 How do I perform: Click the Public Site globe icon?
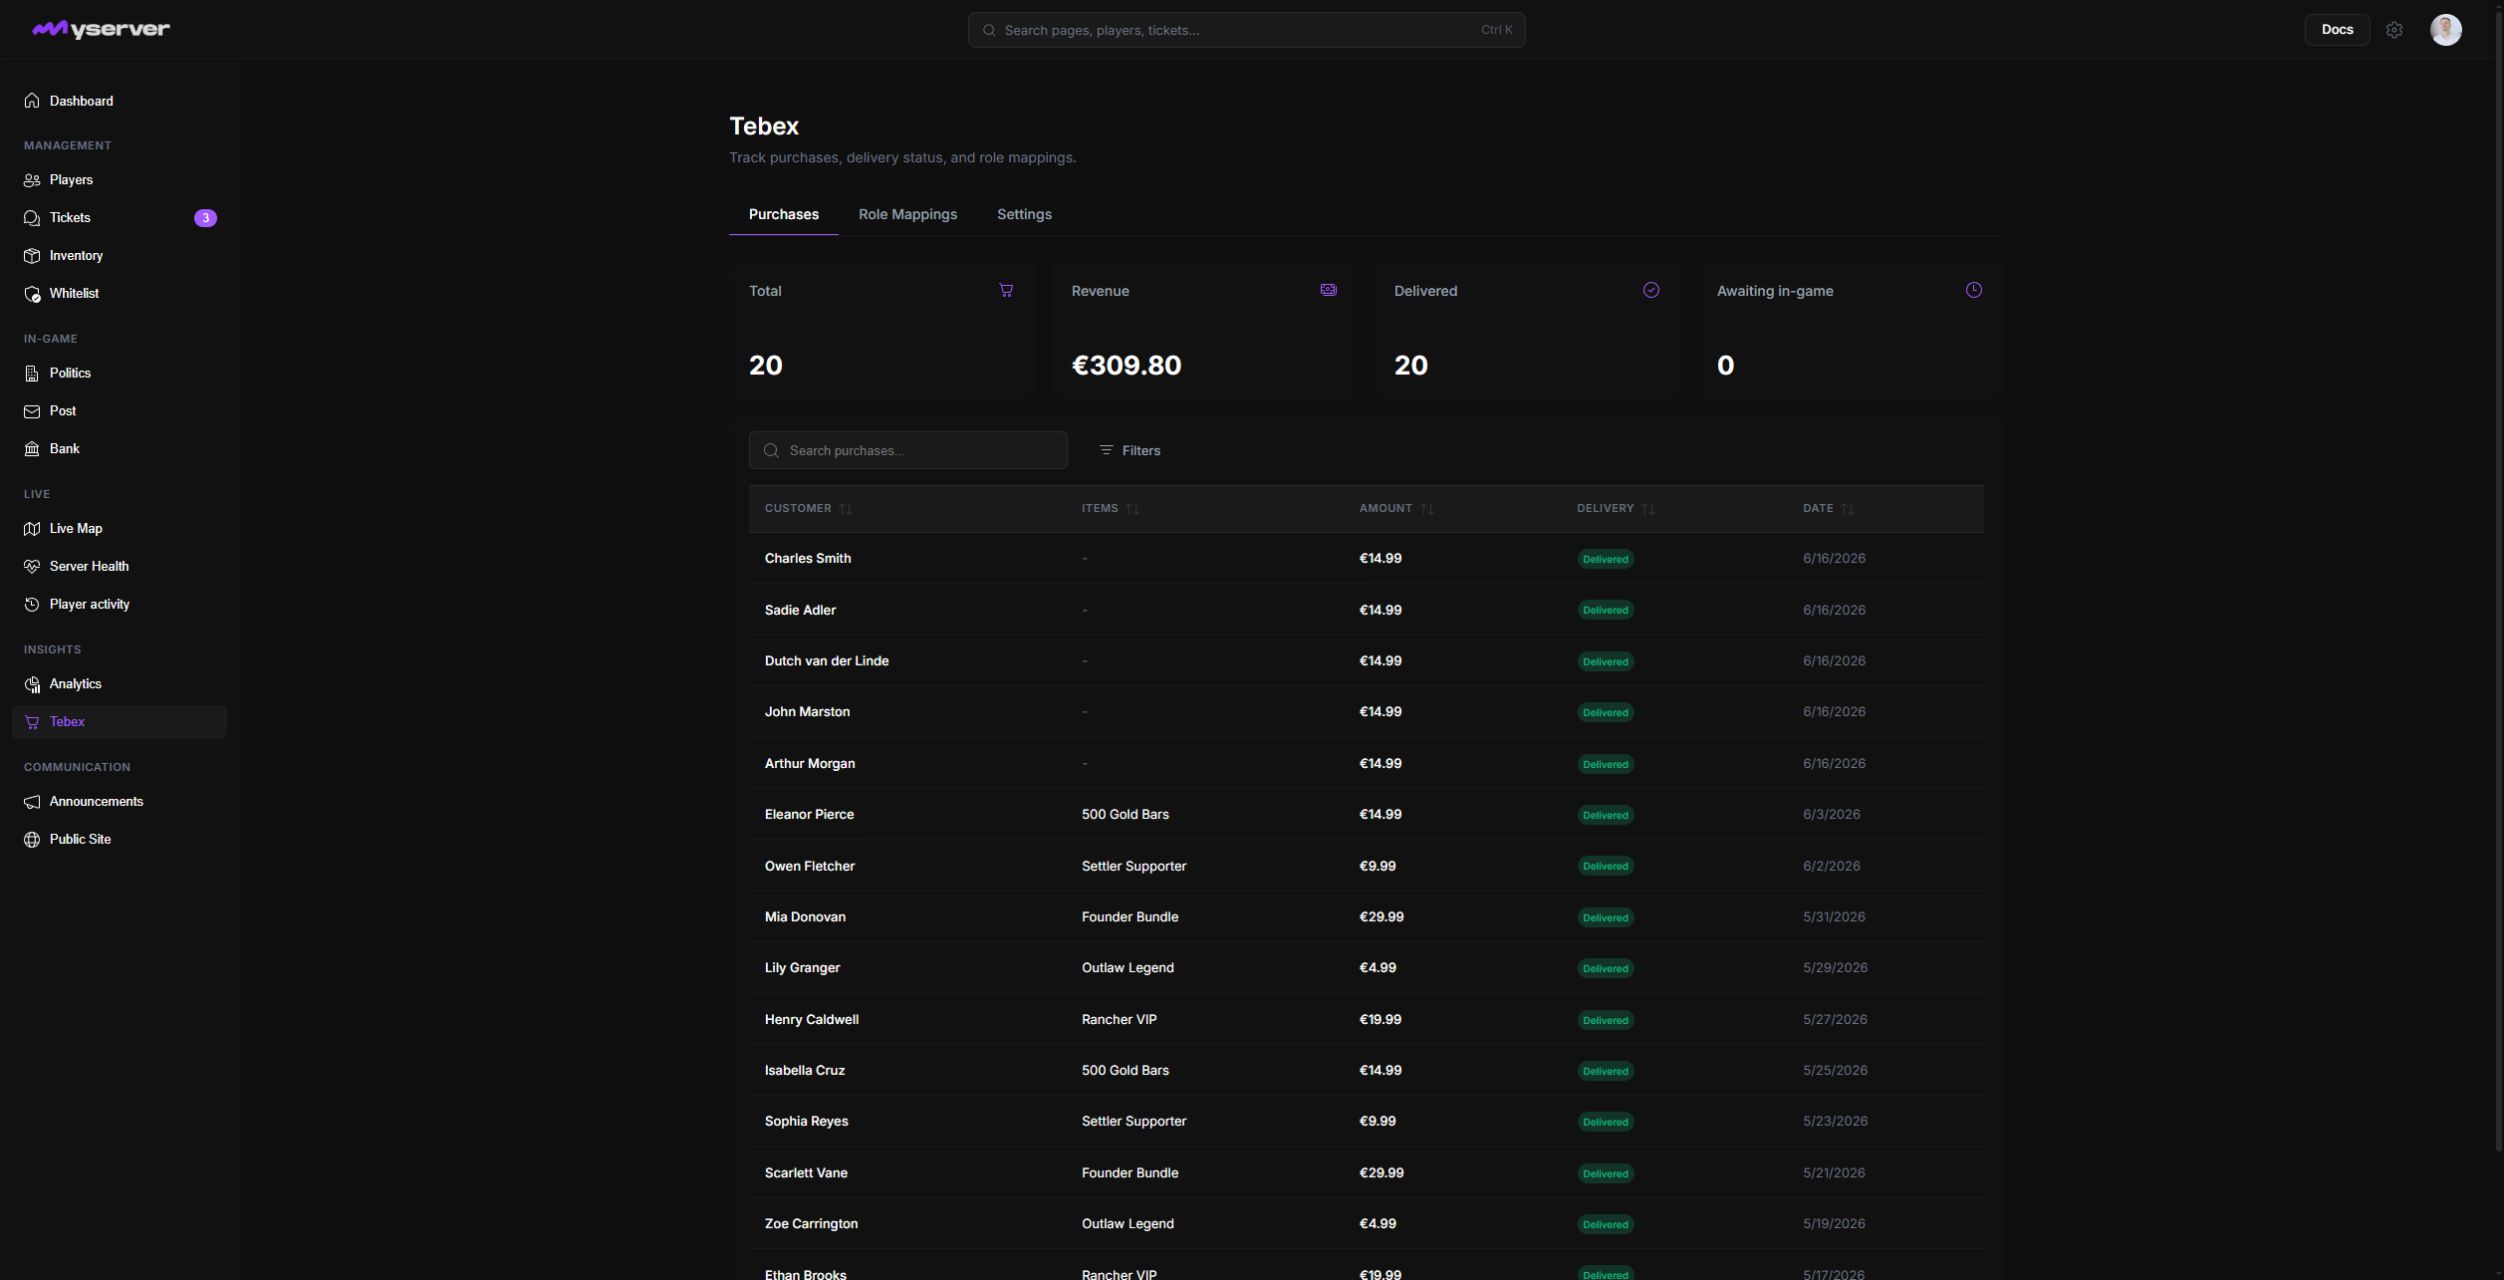point(32,840)
